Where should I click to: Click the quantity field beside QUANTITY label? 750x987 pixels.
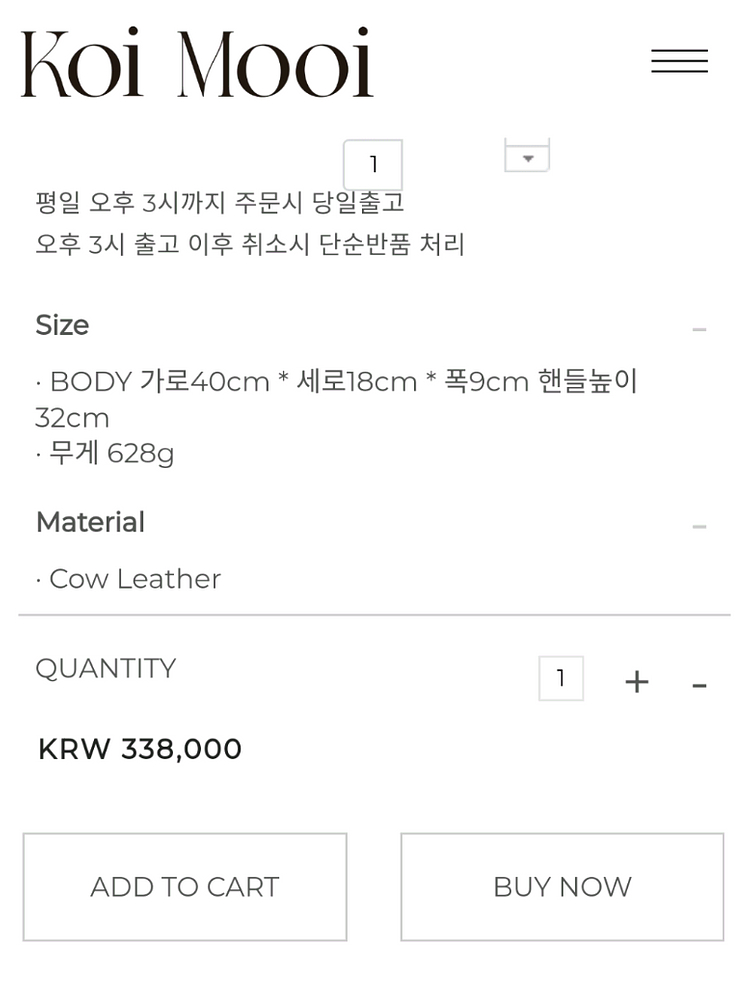coord(560,679)
